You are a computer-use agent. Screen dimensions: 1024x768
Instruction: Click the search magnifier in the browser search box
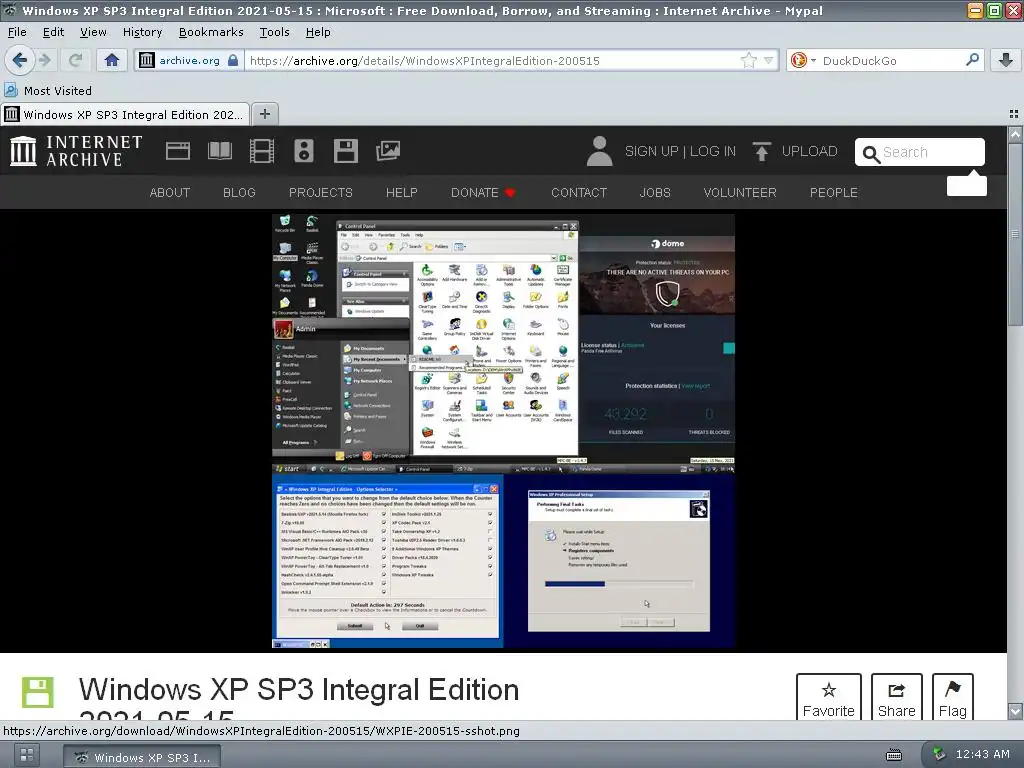pos(972,60)
